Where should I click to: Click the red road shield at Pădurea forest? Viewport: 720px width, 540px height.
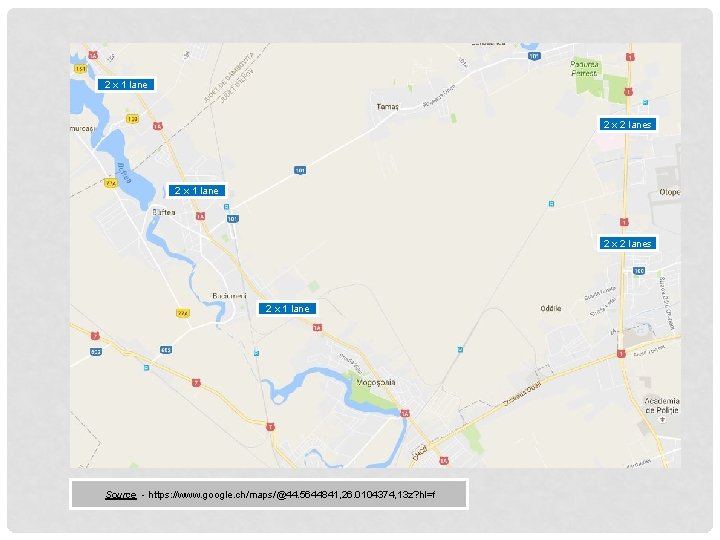pyautogui.click(x=628, y=92)
